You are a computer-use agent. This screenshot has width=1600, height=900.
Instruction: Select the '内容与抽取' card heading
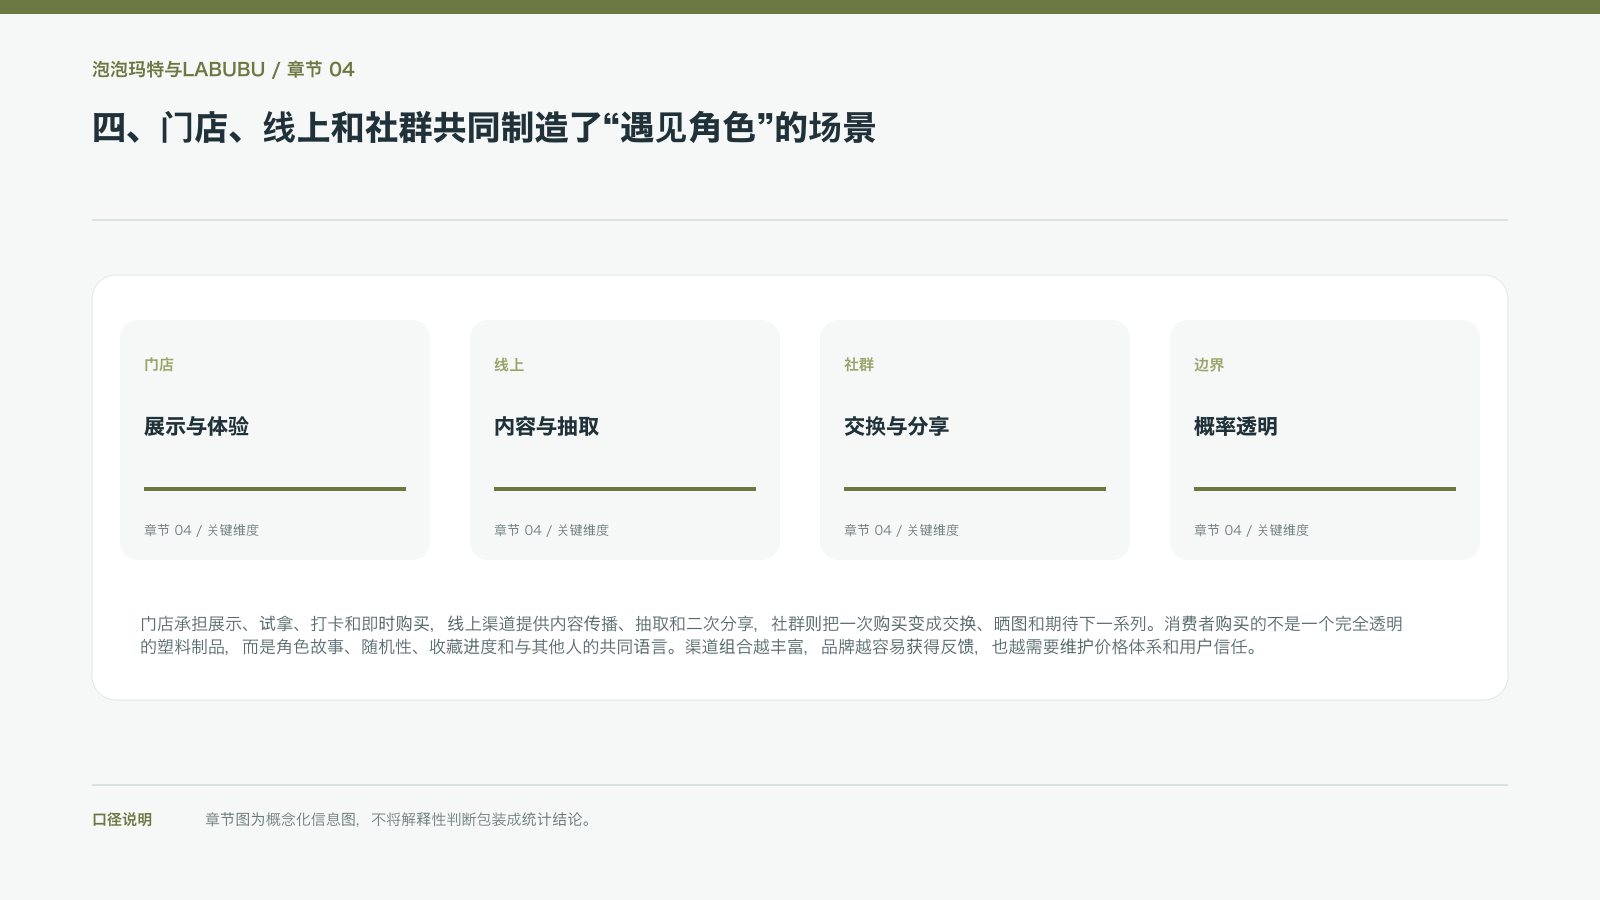coord(546,426)
